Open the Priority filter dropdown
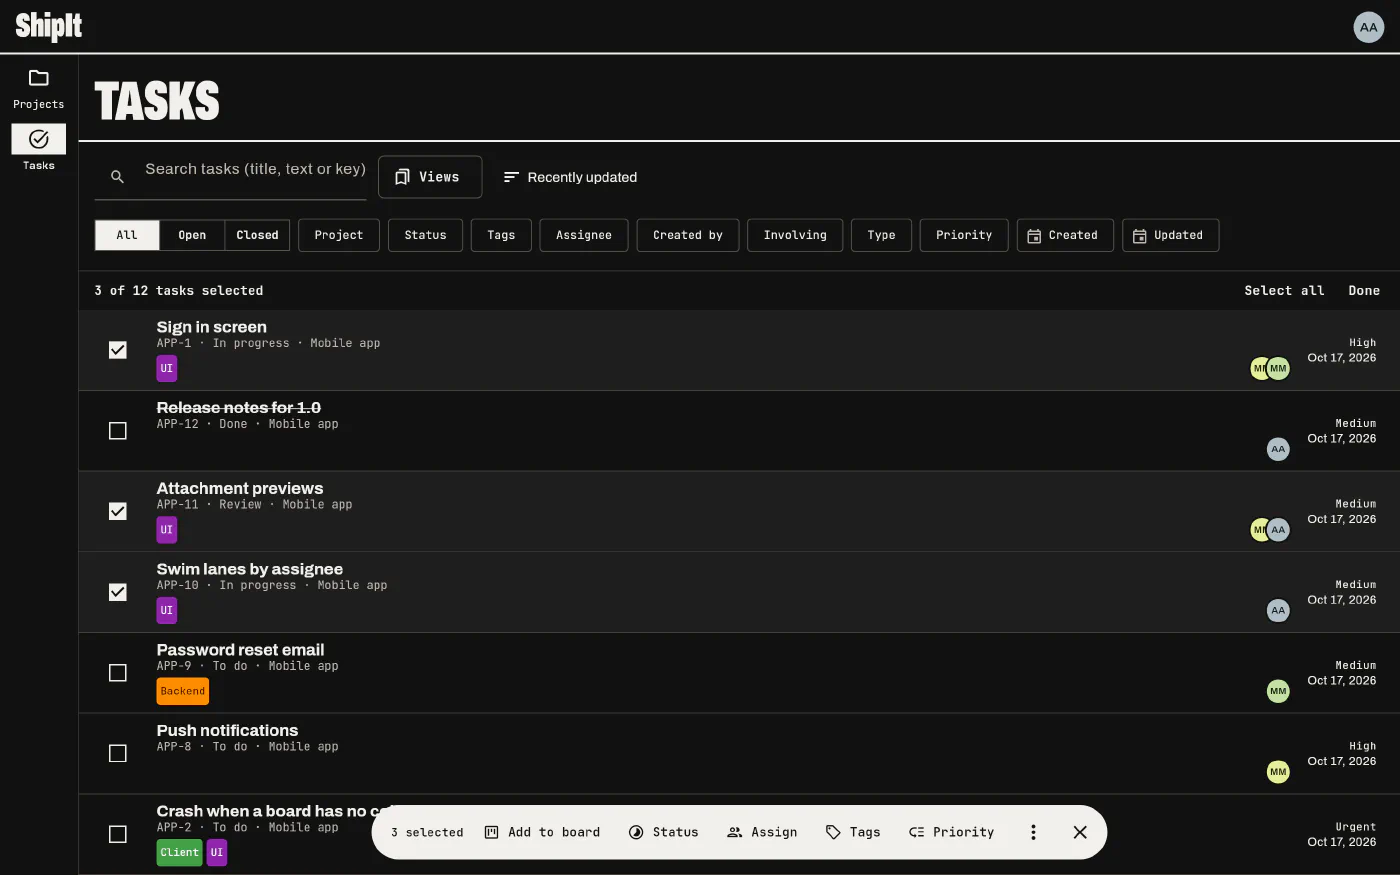 (x=964, y=235)
